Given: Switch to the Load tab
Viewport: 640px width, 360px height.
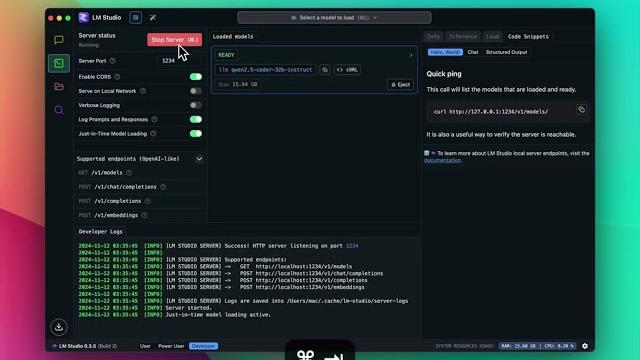Looking at the screenshot, I should pos(492,36).
